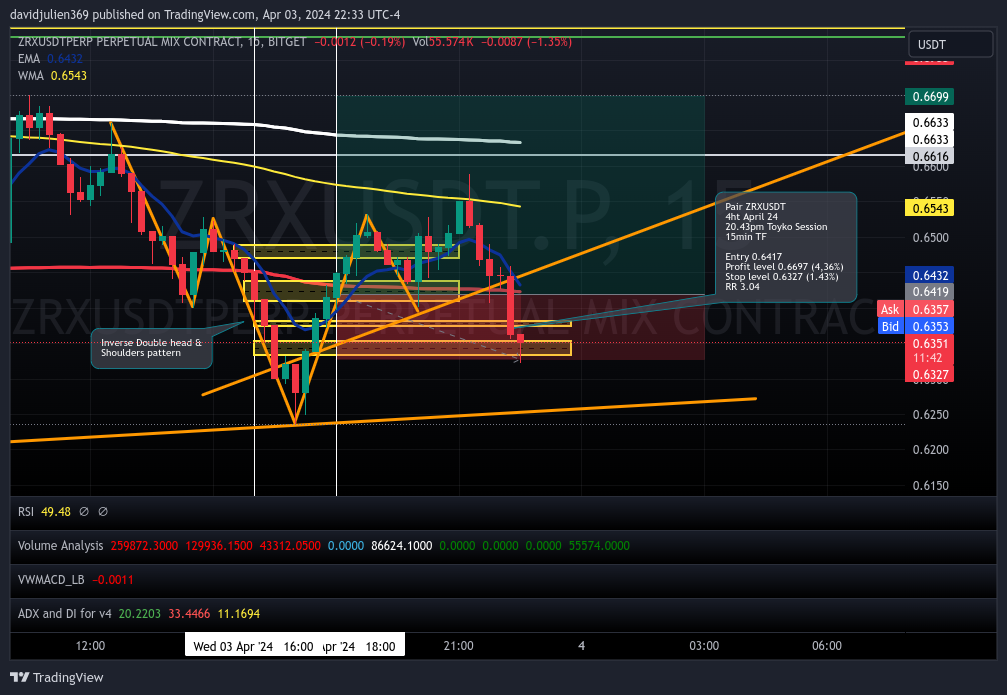Click the last ∅ symbol in RSI row

pos(103,512)
